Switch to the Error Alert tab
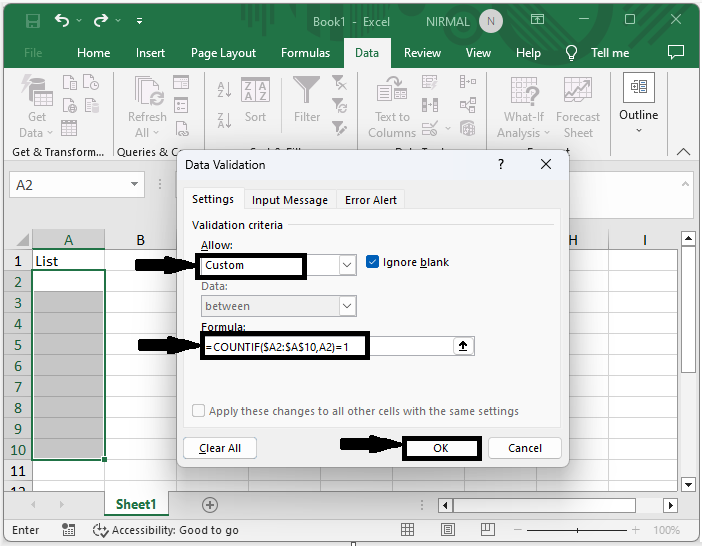This screenshot has width=702, height=546. click(x=370, y=200)
